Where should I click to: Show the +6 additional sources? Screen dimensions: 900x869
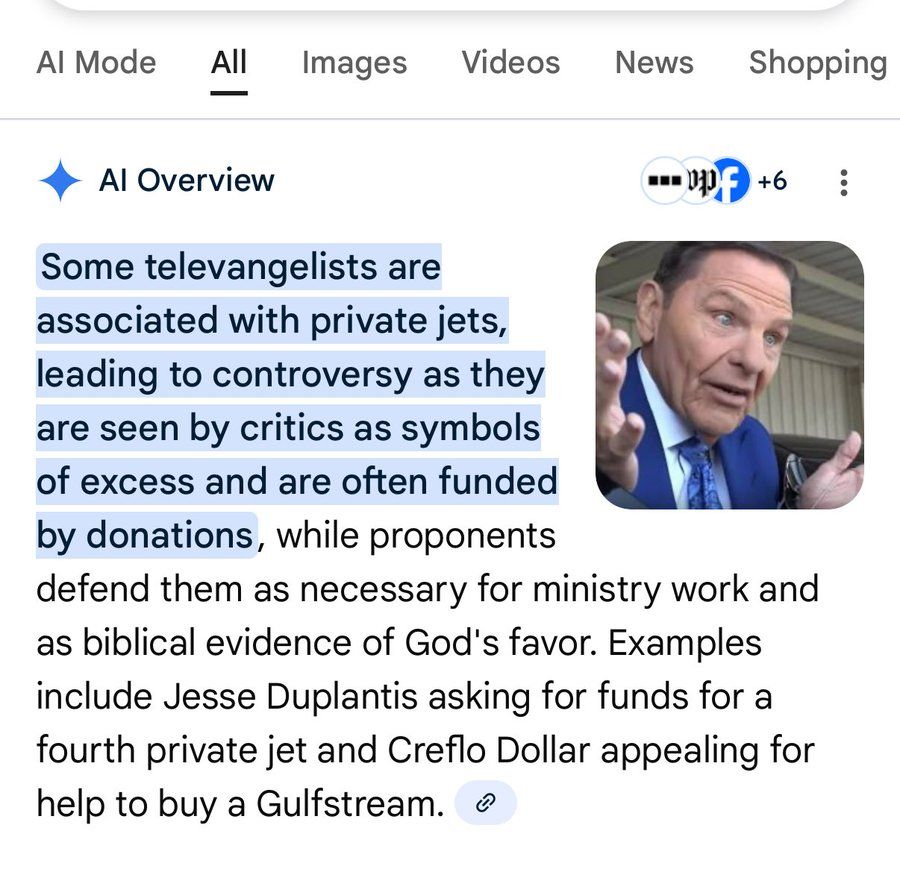pyautogui.click(x=772, y=181)
